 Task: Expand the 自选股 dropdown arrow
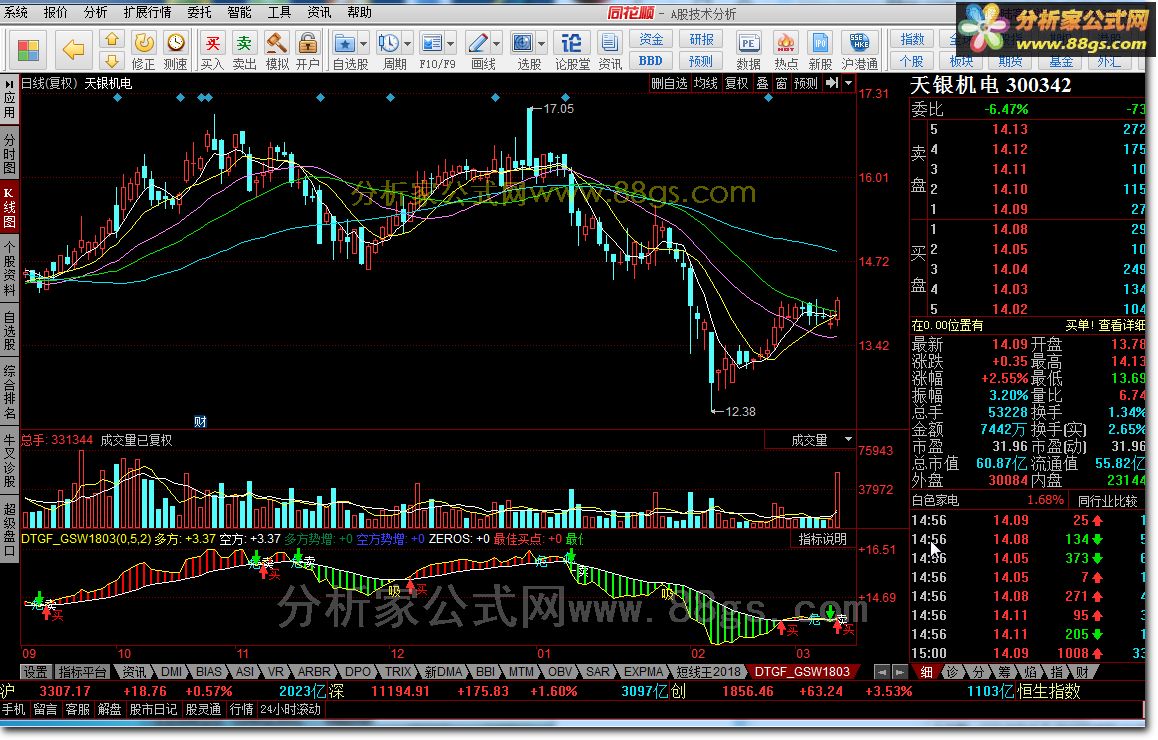coord(363,44)
